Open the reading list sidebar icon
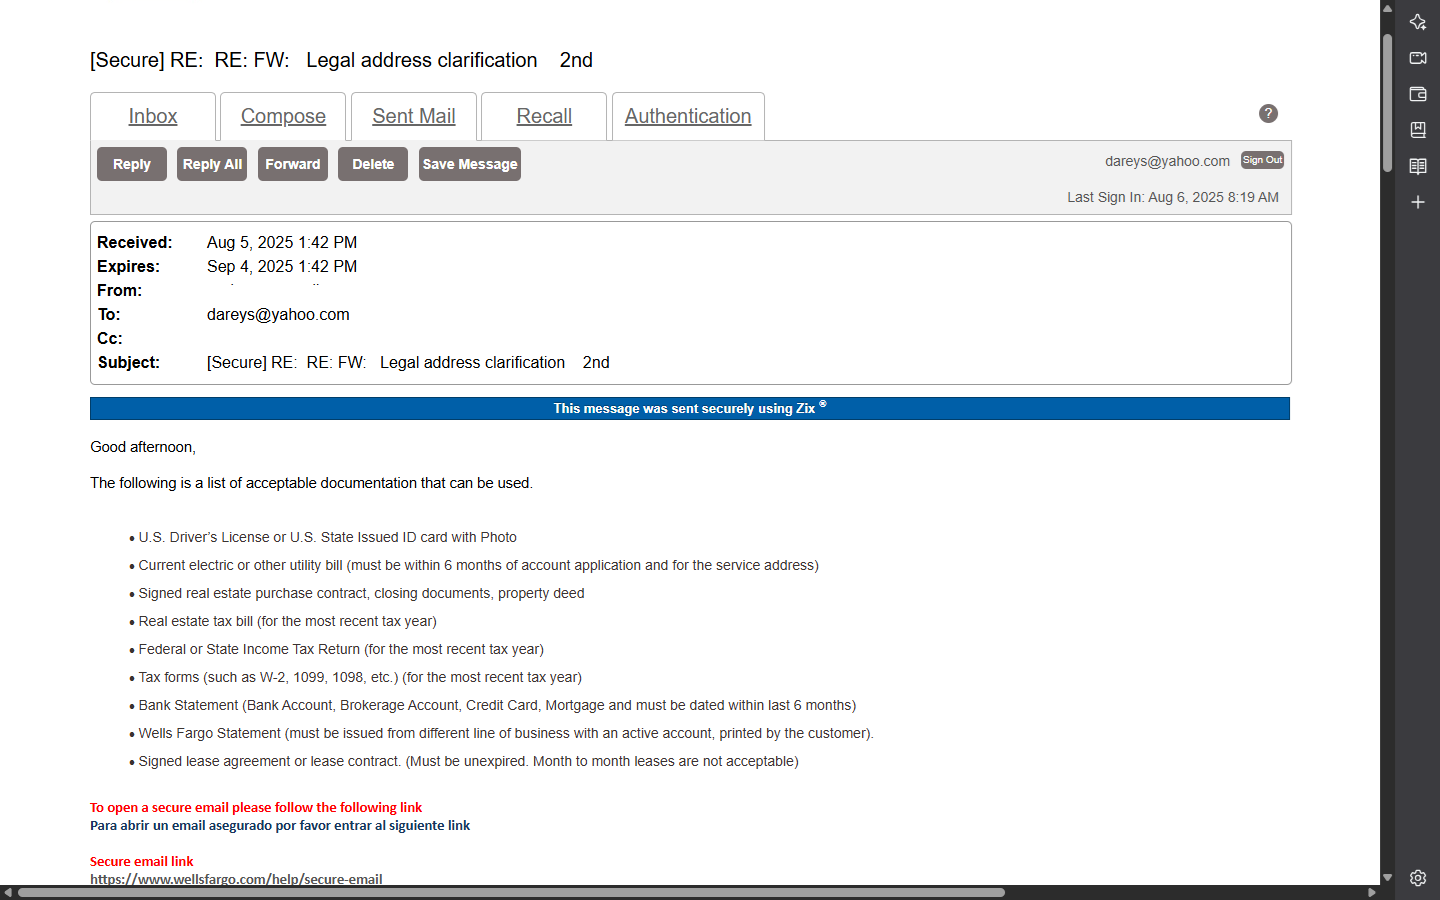The image size is (1440, 900). 1418,166
